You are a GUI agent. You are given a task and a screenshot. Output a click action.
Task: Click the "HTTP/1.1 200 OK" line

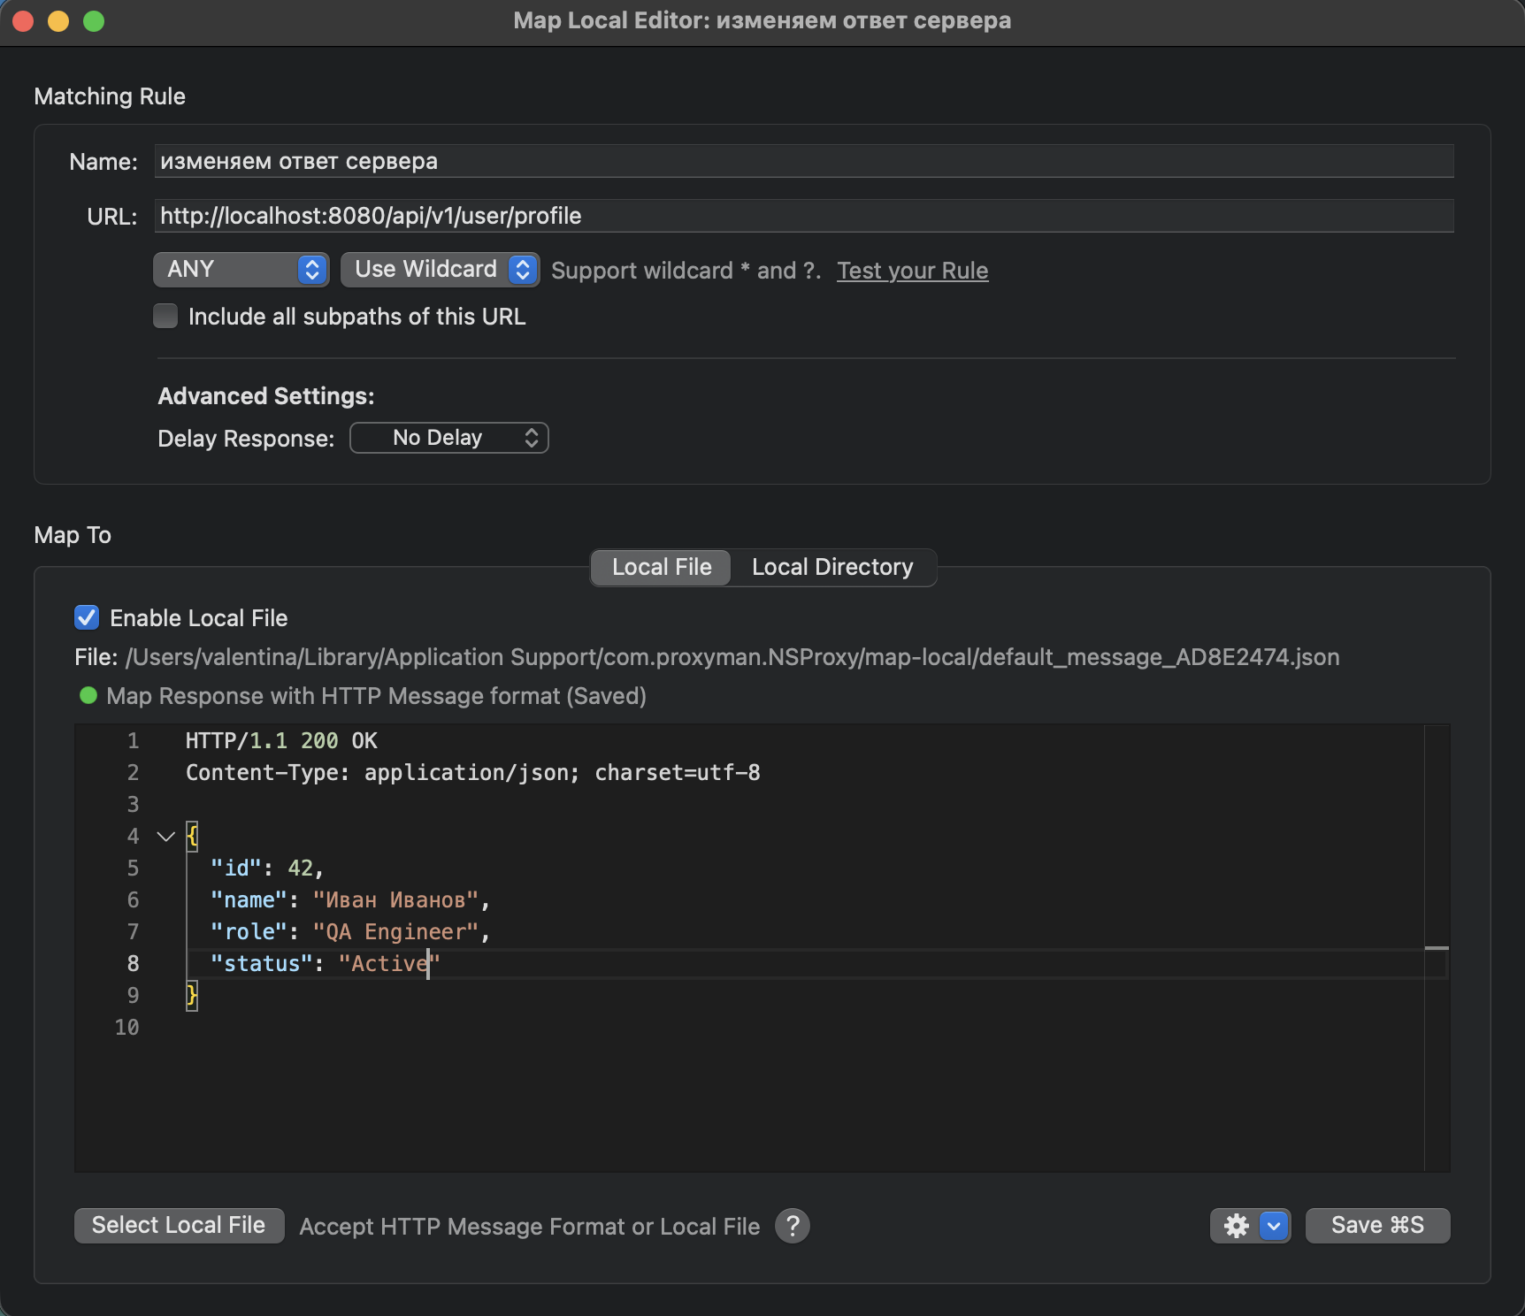(281, 740)
